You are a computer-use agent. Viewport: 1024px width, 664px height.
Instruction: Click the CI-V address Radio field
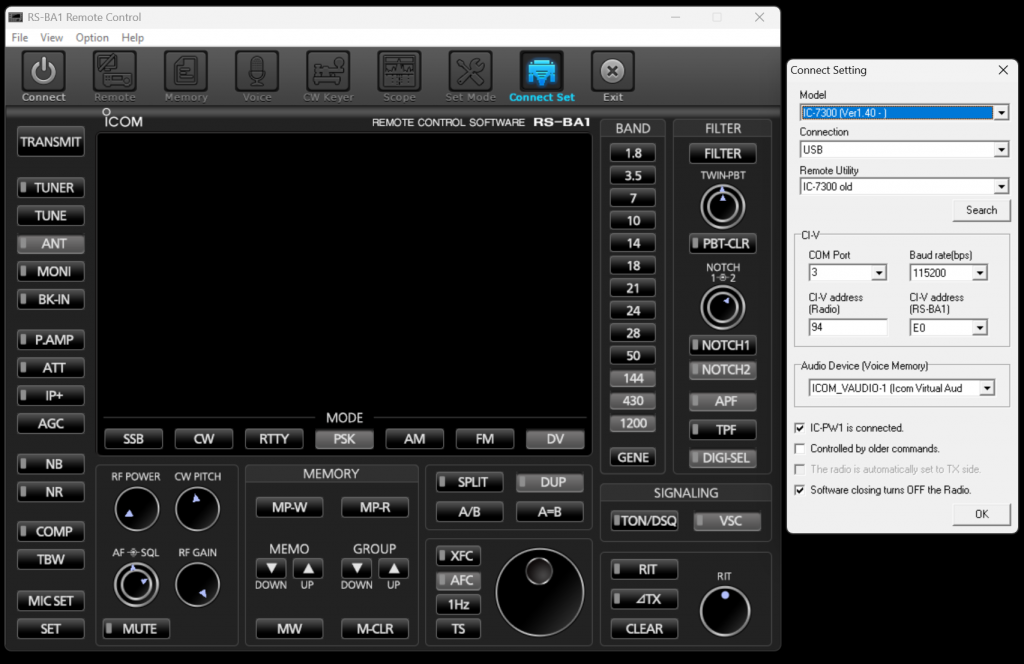pyautogui.click(x=847, y=328)
